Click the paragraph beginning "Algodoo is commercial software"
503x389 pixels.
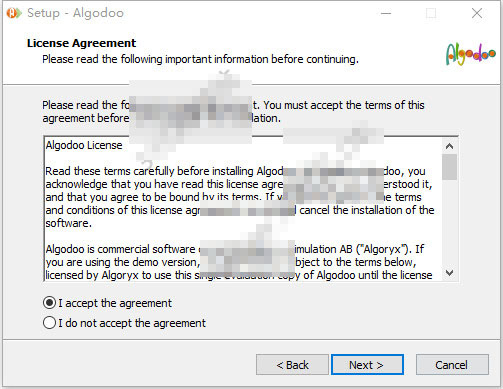click(x=239, y=262)
